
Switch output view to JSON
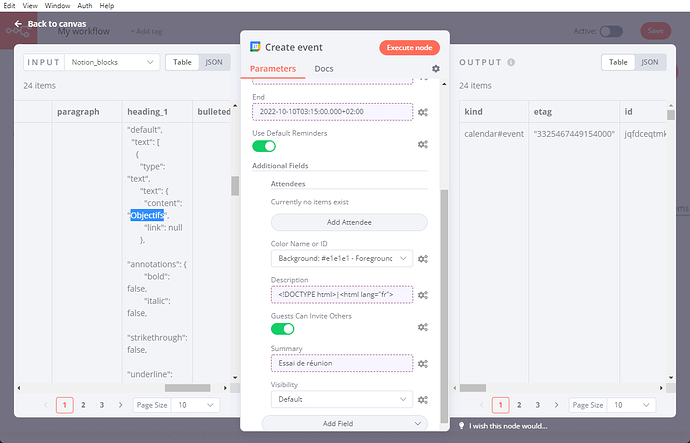click(650, 62)
